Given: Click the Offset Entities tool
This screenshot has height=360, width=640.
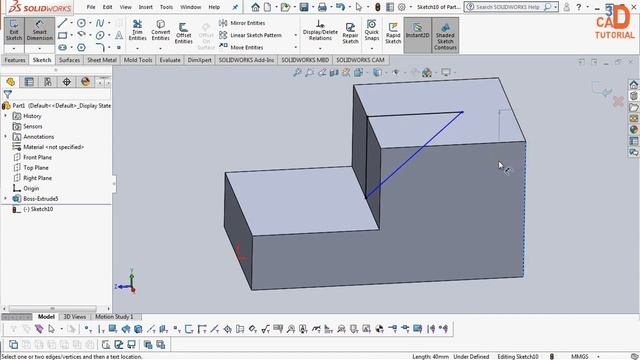Looking at the screenshot, I should tap(184, 33).
